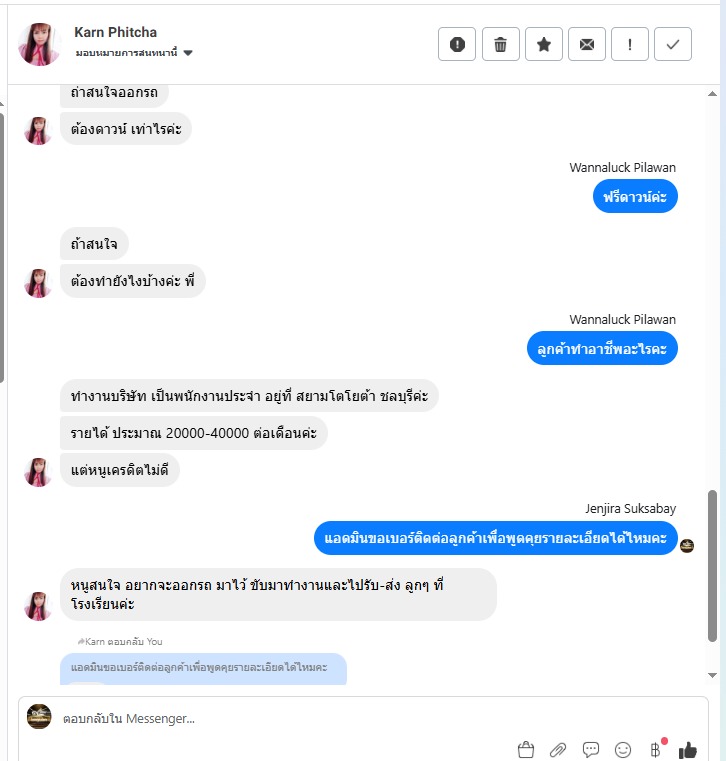Viewport: 726px width, 761px height.
Task: Open the assign conversation dropdown arrow
Action: coord(188,53)
